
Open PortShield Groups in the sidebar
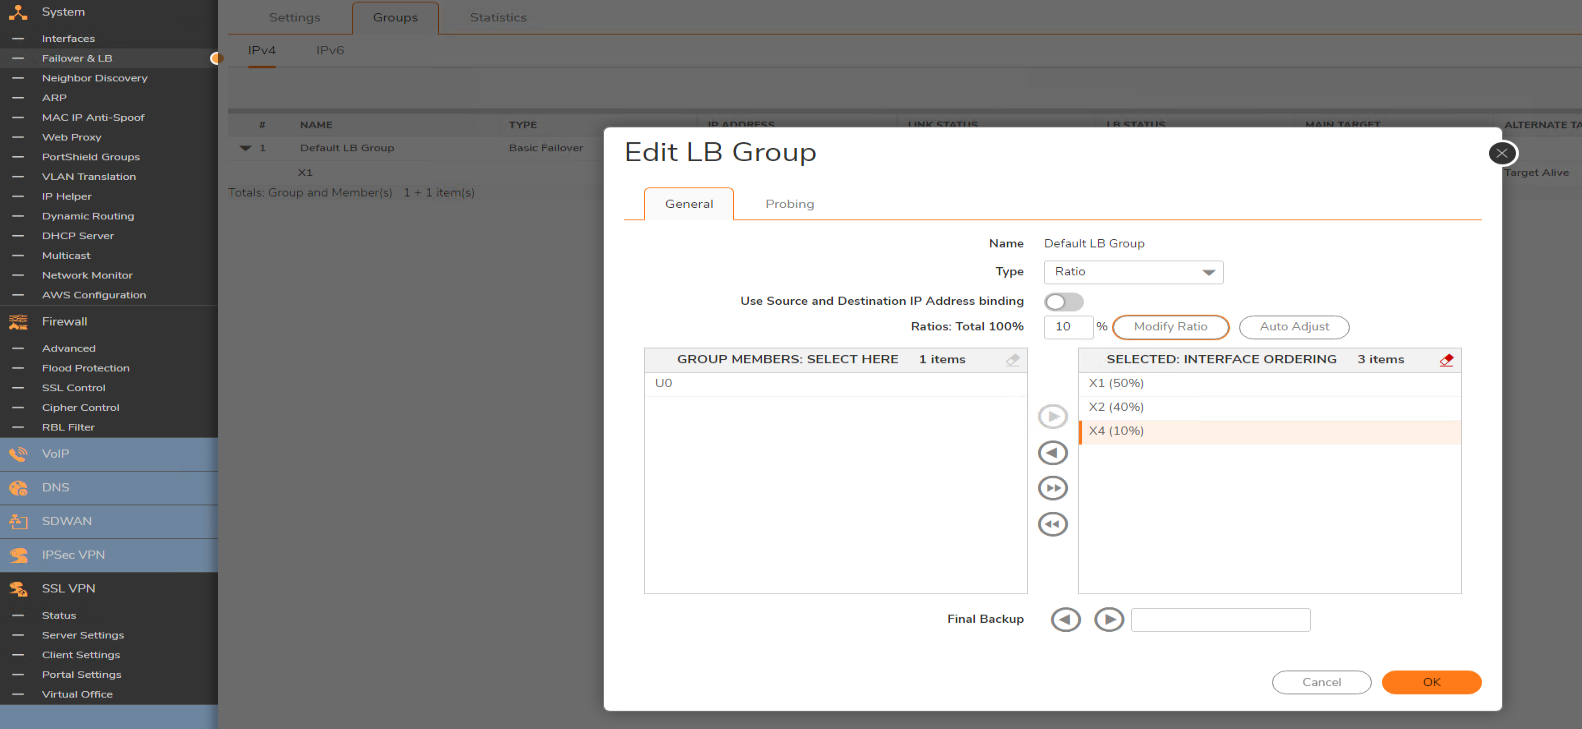(91, 157)
